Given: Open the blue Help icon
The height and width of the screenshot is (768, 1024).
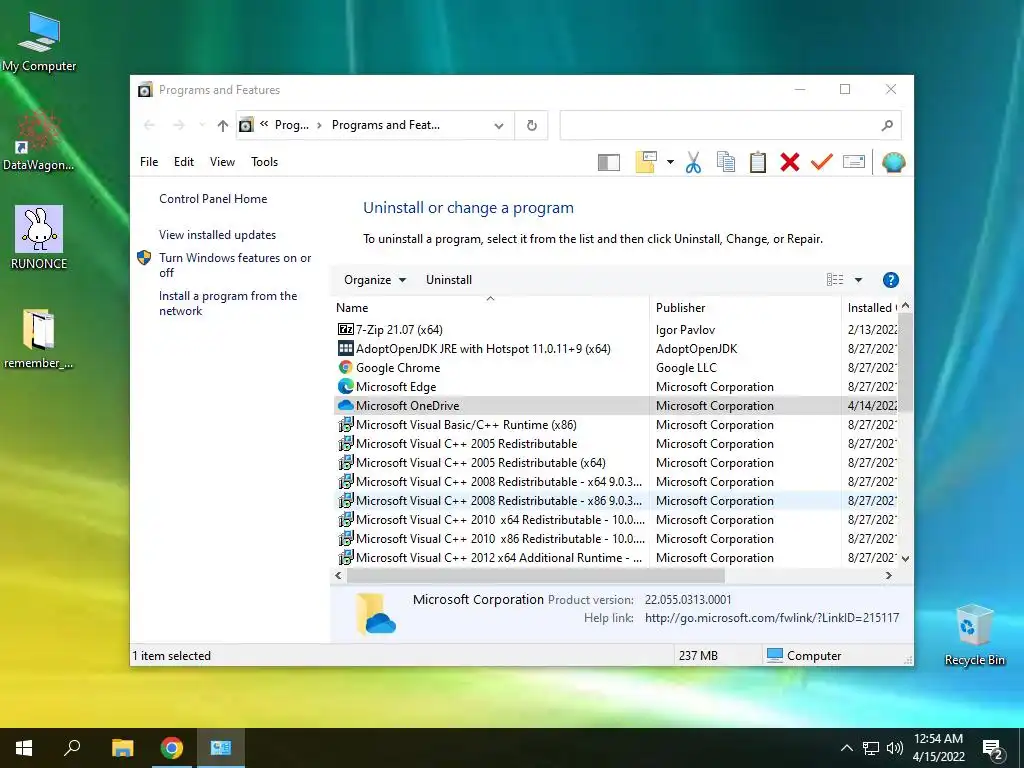Looking at the screenshot, I should pos(890,280).
